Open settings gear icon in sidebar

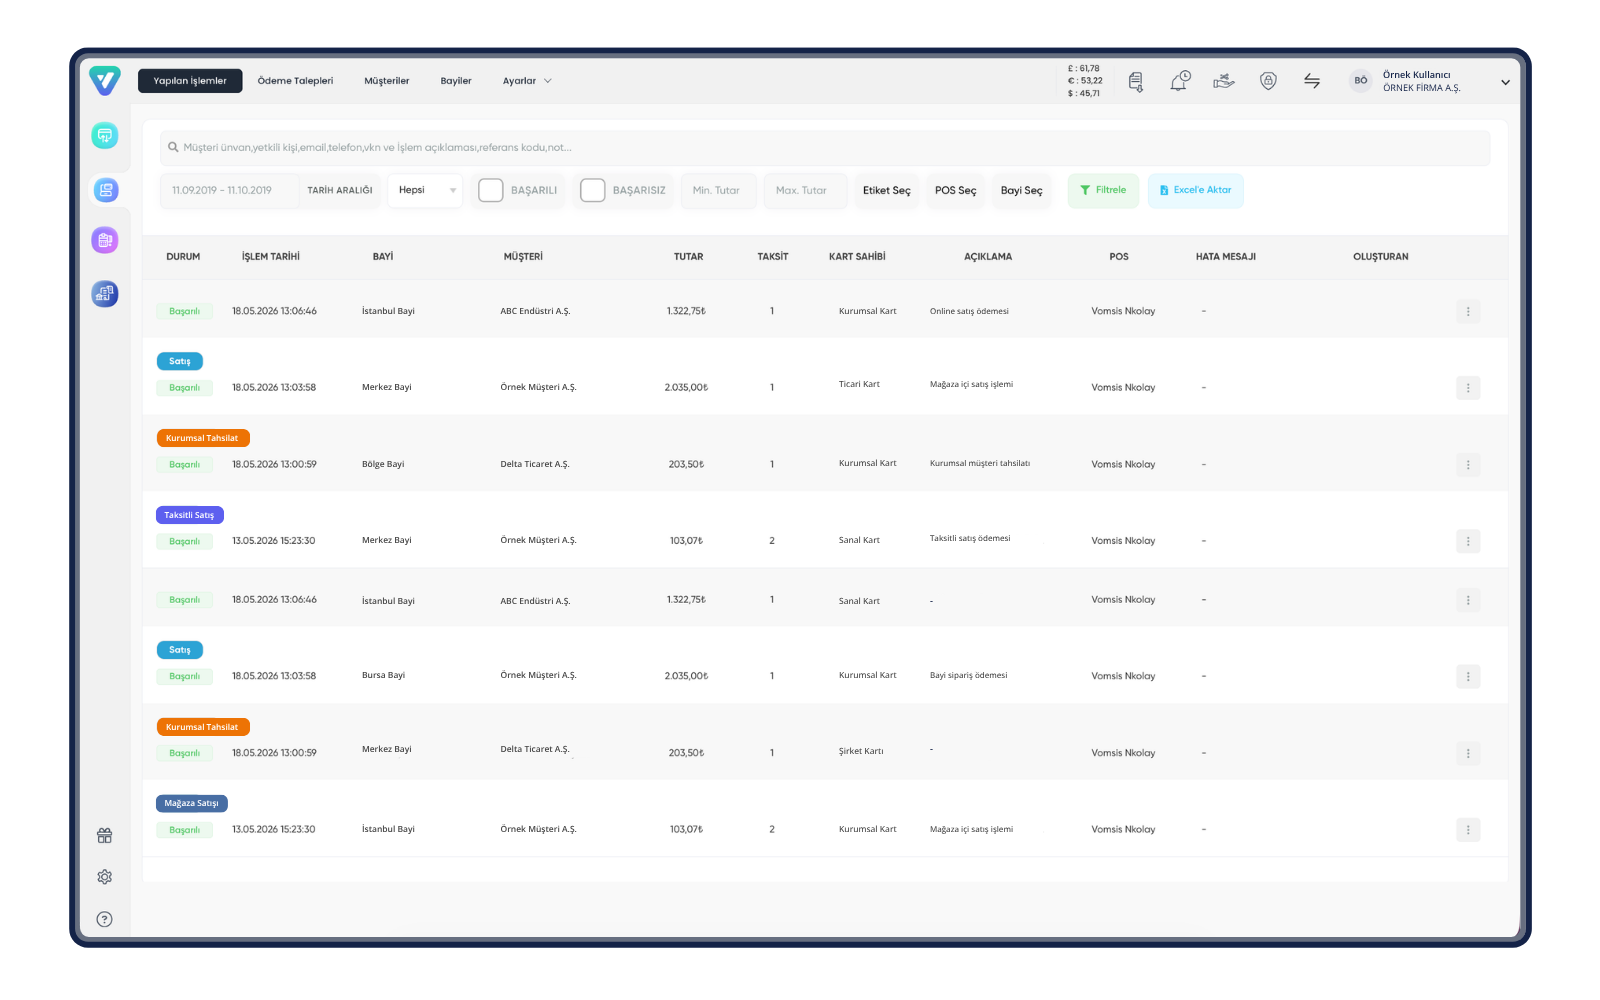[x=104, y=877]
